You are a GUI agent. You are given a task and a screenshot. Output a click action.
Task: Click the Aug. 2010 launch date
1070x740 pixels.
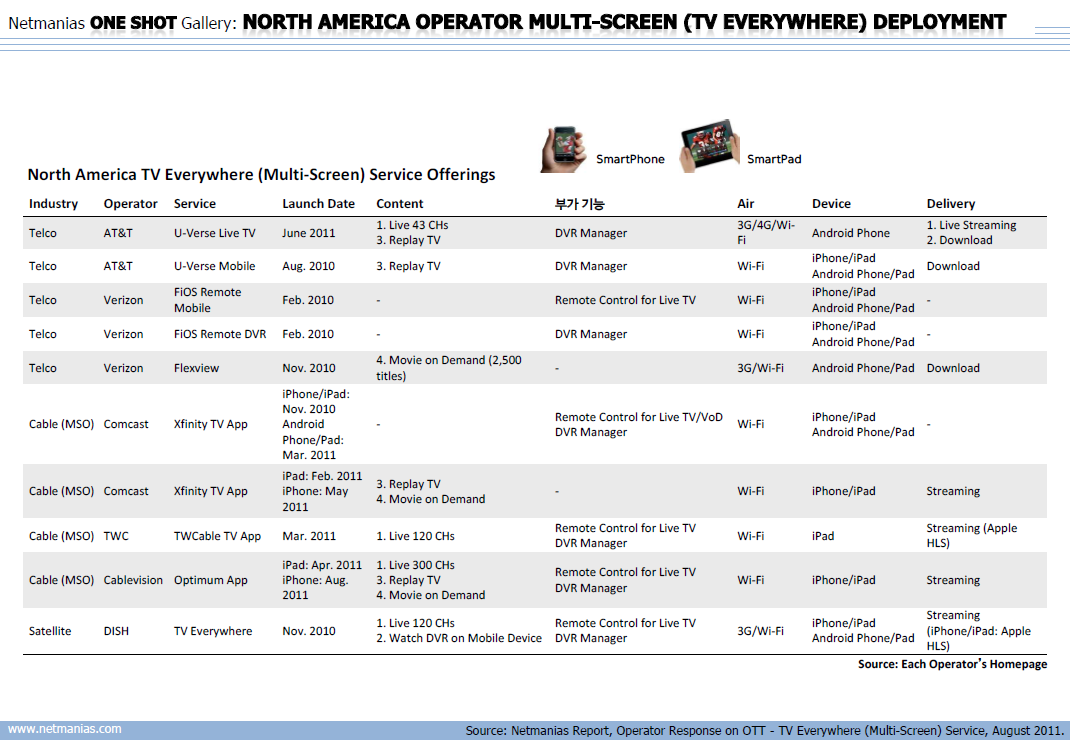click(308, 266)
